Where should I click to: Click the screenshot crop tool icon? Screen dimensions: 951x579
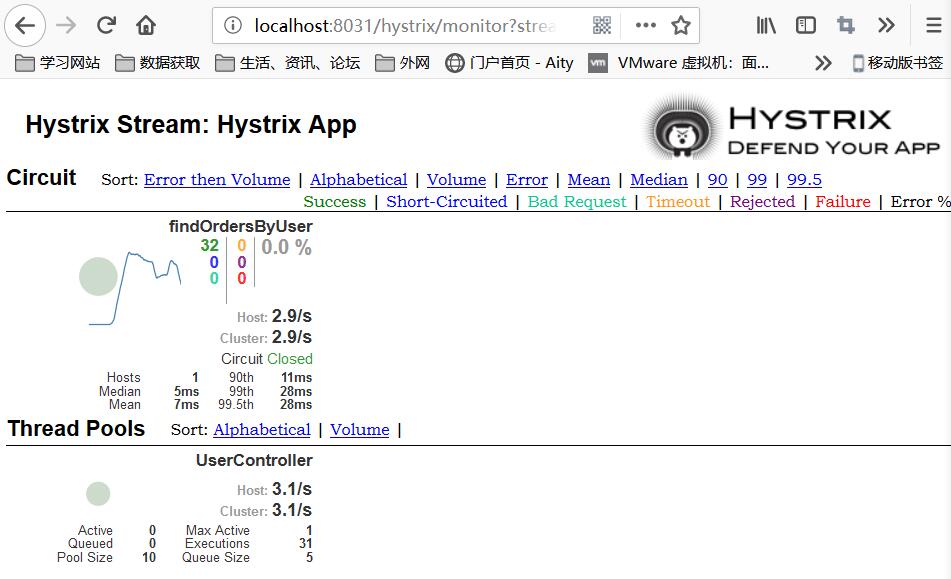[x=845, y=25]
